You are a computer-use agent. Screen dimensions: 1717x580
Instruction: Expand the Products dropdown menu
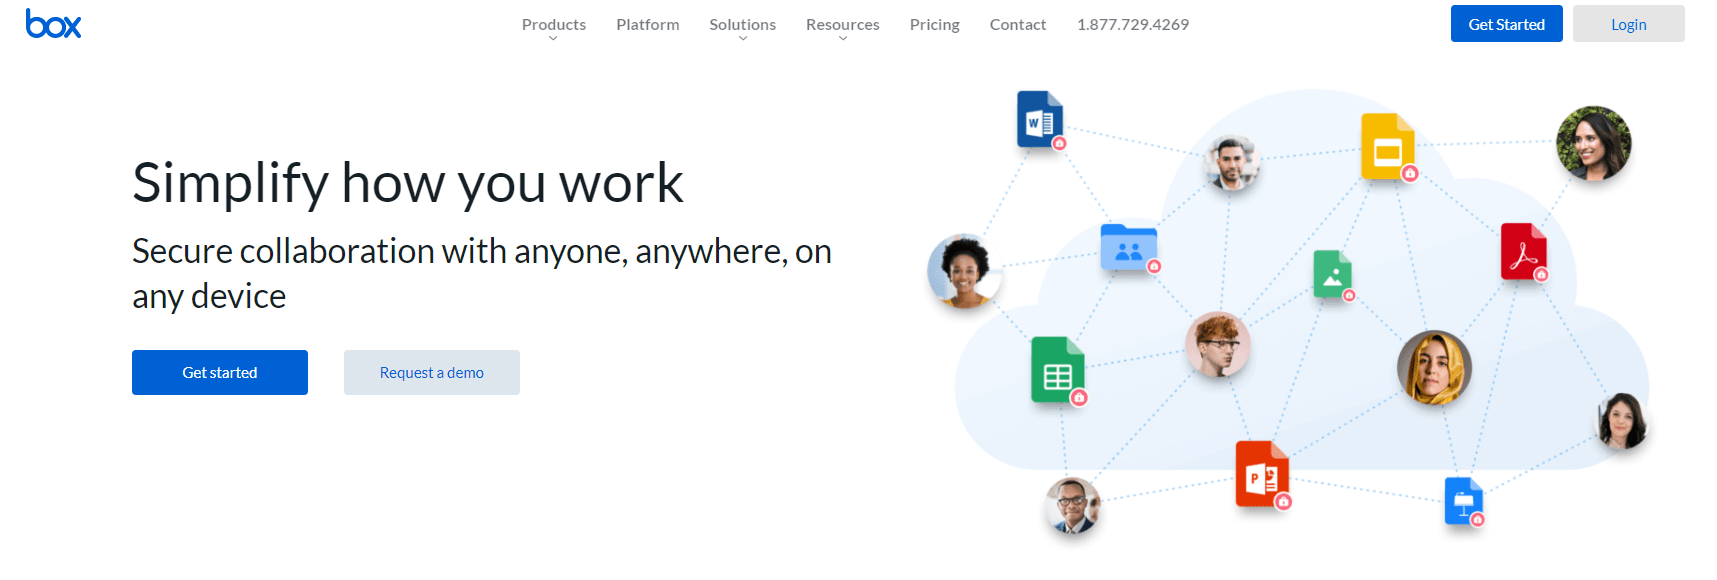point(553,25)
